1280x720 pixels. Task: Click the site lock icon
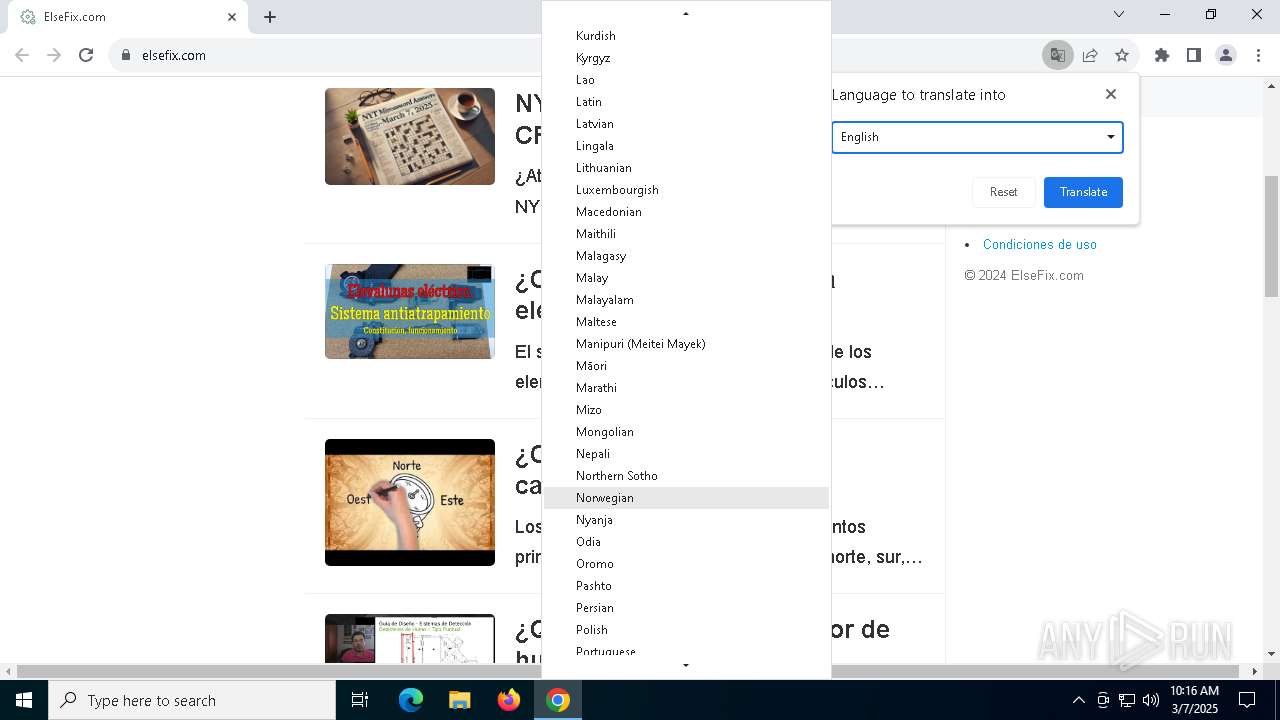[126, 55]
